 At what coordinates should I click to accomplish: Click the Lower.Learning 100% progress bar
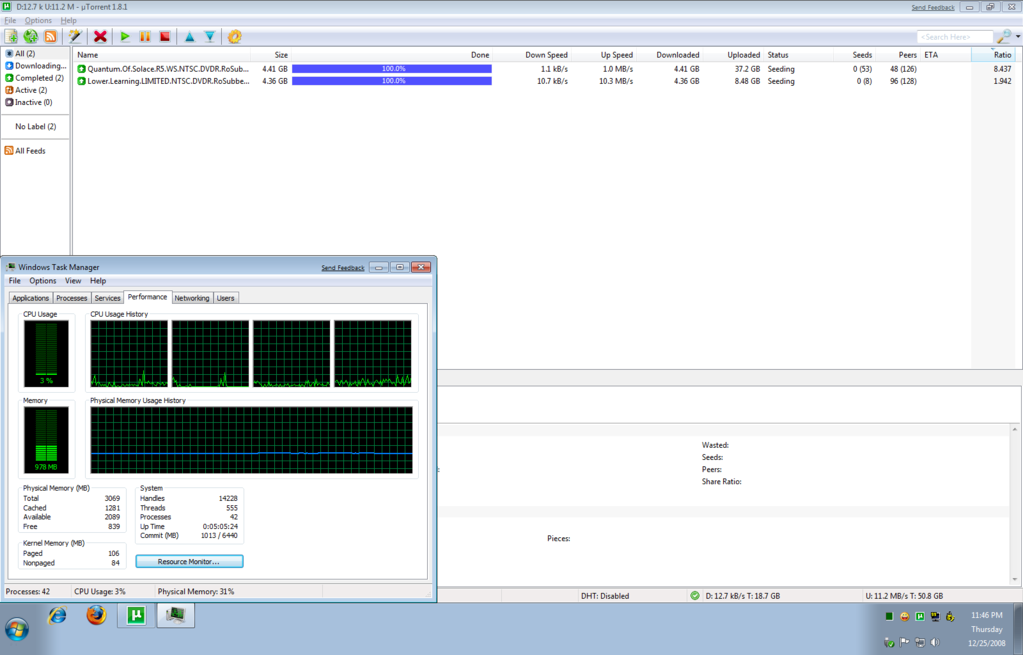[x=391, y=81]
